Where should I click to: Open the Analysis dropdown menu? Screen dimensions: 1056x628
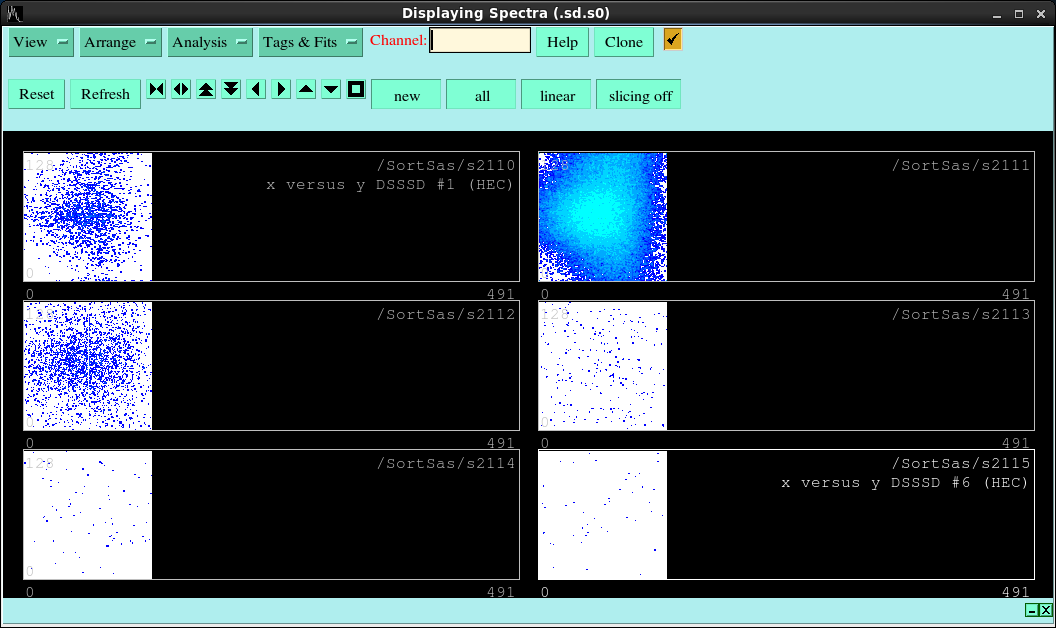pos(210,42)
